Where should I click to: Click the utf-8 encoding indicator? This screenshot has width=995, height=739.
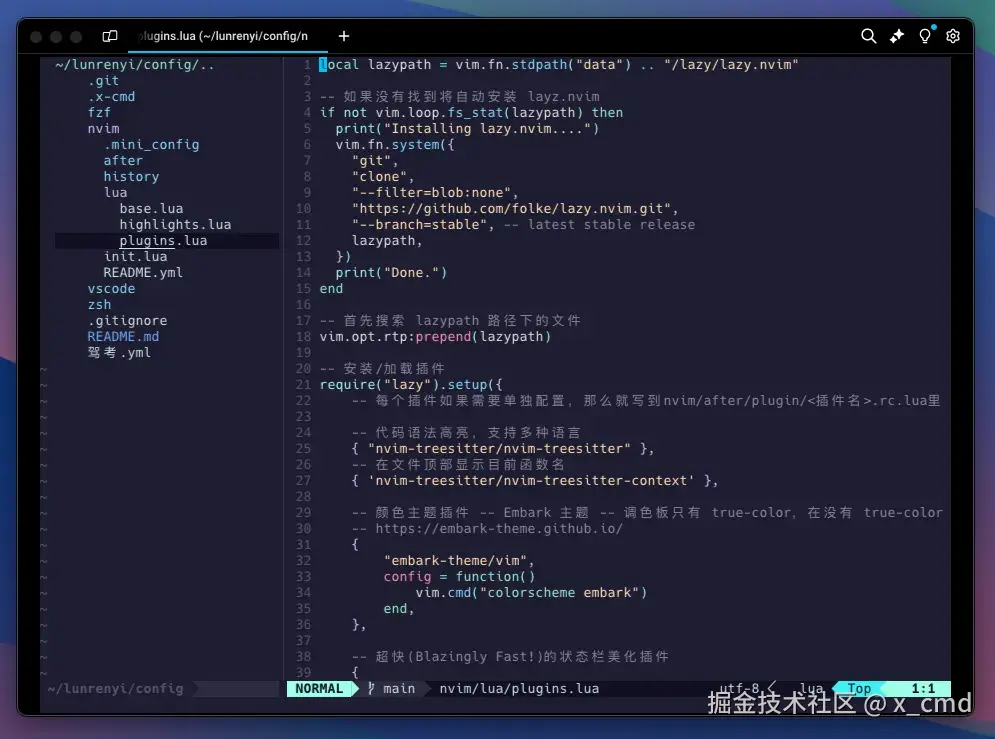click(740, 688)
